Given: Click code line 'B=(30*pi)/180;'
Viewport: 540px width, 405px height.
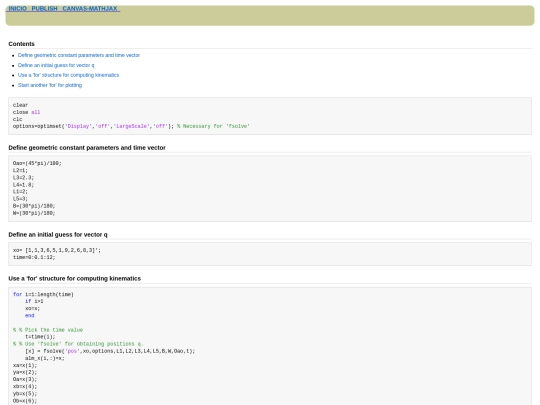Looking at the screenshot, I should click(34, 206).
